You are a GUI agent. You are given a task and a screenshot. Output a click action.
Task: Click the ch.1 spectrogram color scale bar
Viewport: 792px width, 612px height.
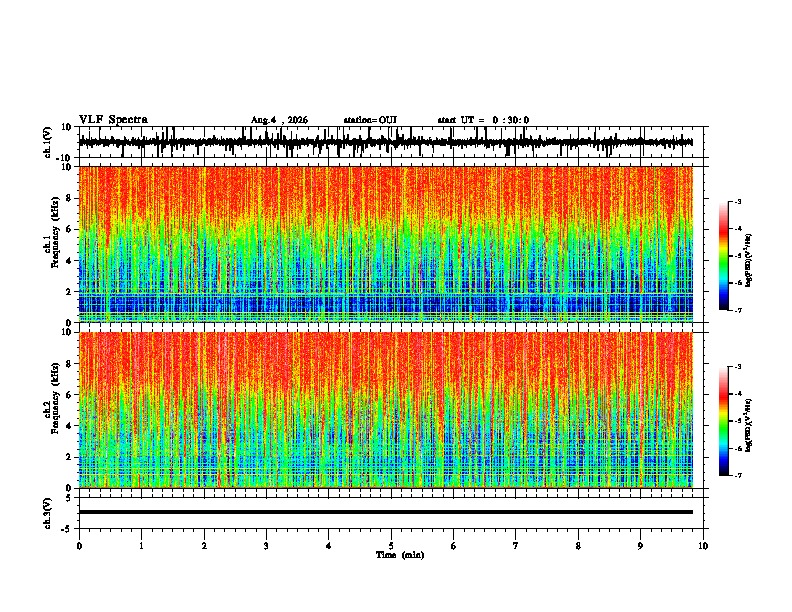click(x=723, y=256)
